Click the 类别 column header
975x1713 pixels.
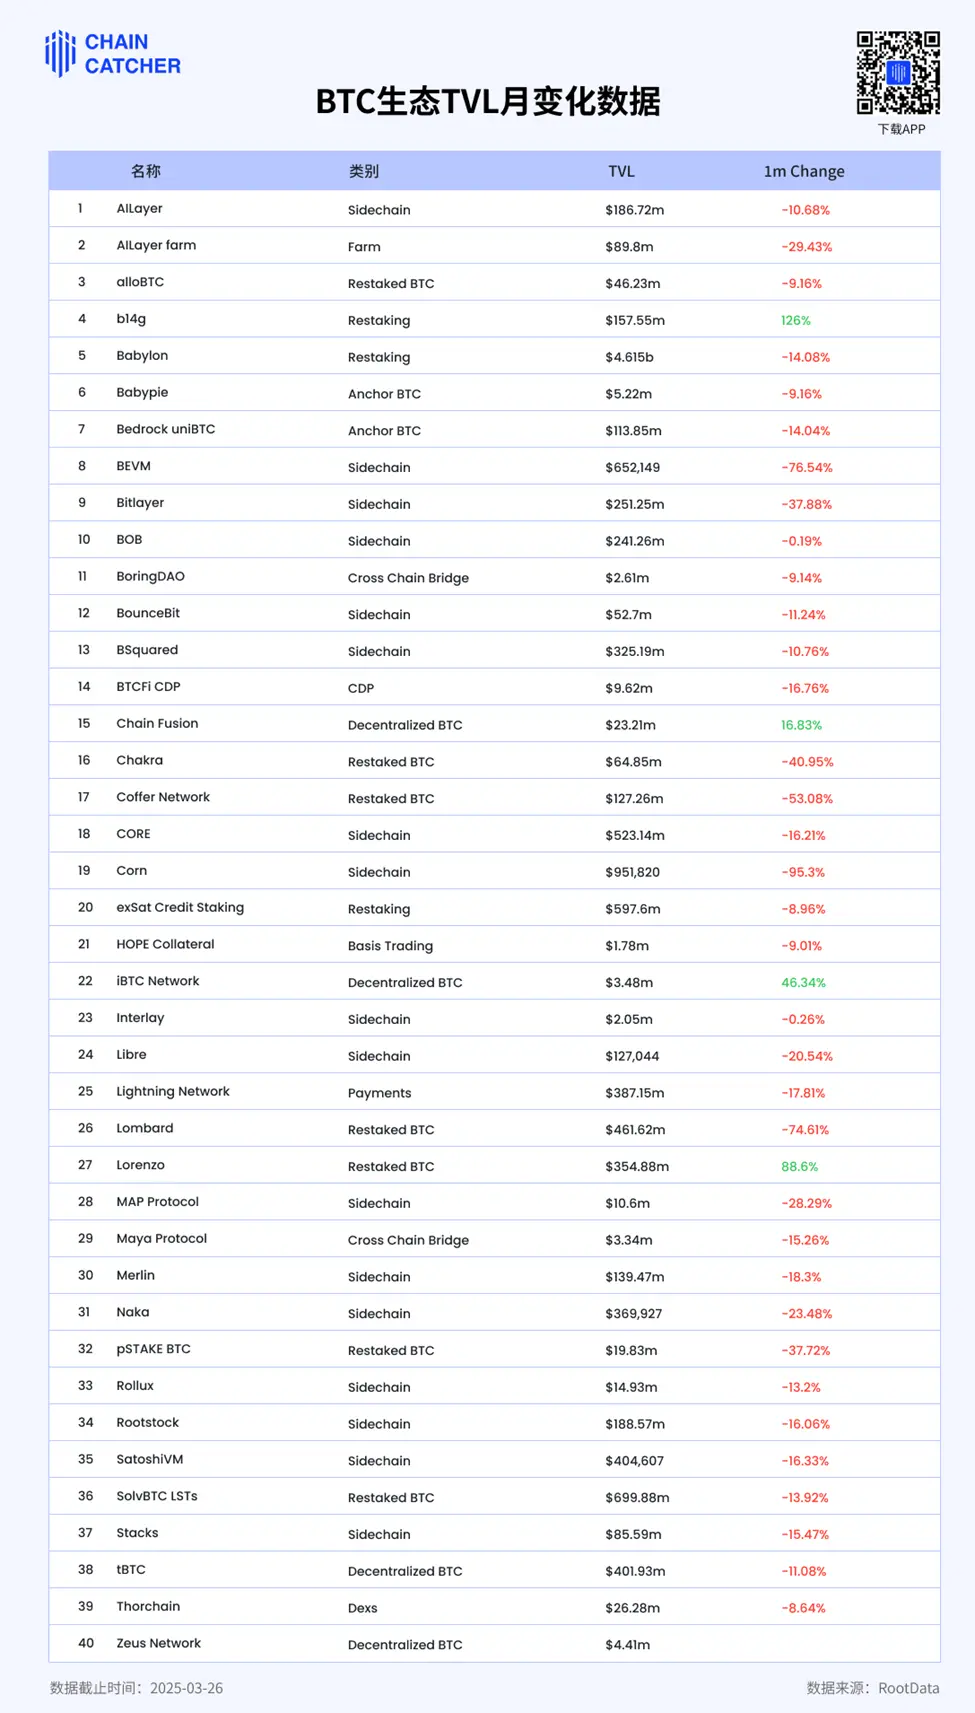(364, 171)
